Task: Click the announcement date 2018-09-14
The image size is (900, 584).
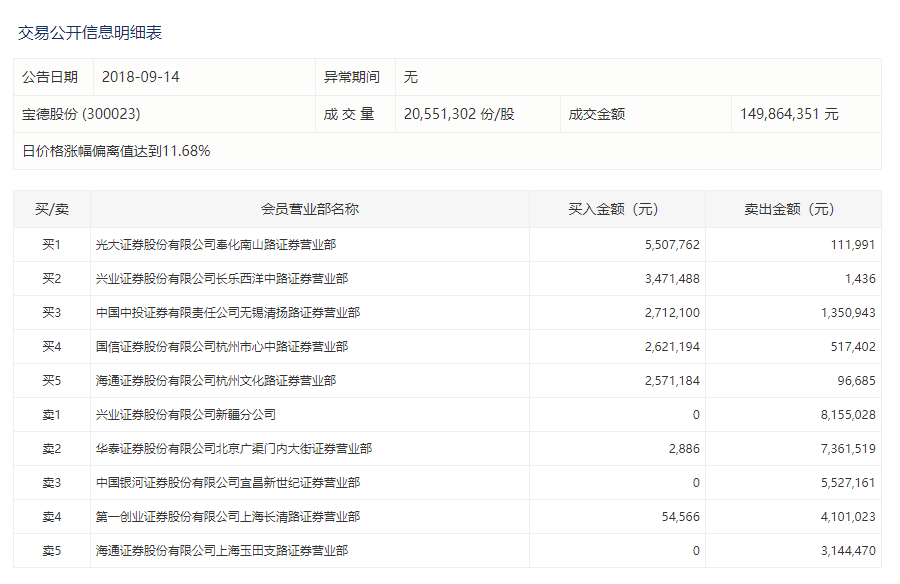Action: [x=141, y=77]
